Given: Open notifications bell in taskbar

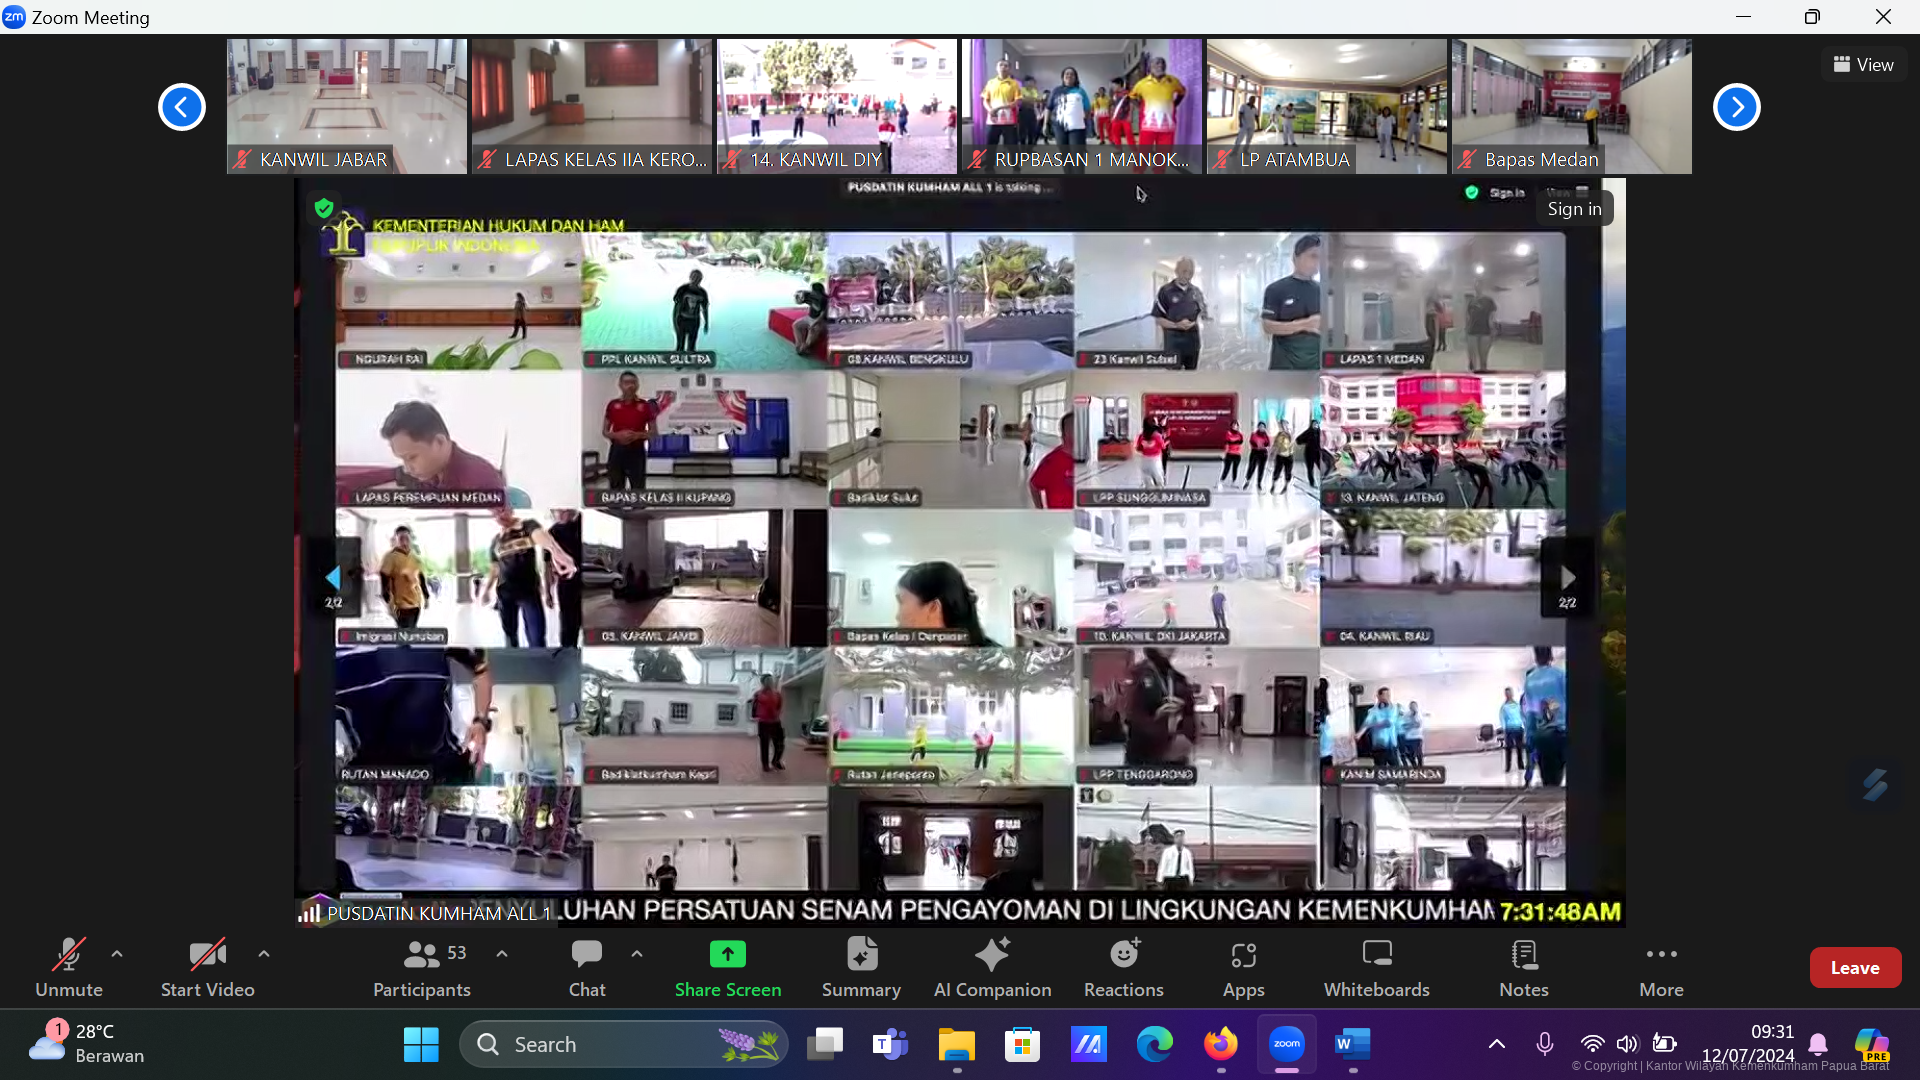Looking at the screenshot, I should point(1818,1044).
